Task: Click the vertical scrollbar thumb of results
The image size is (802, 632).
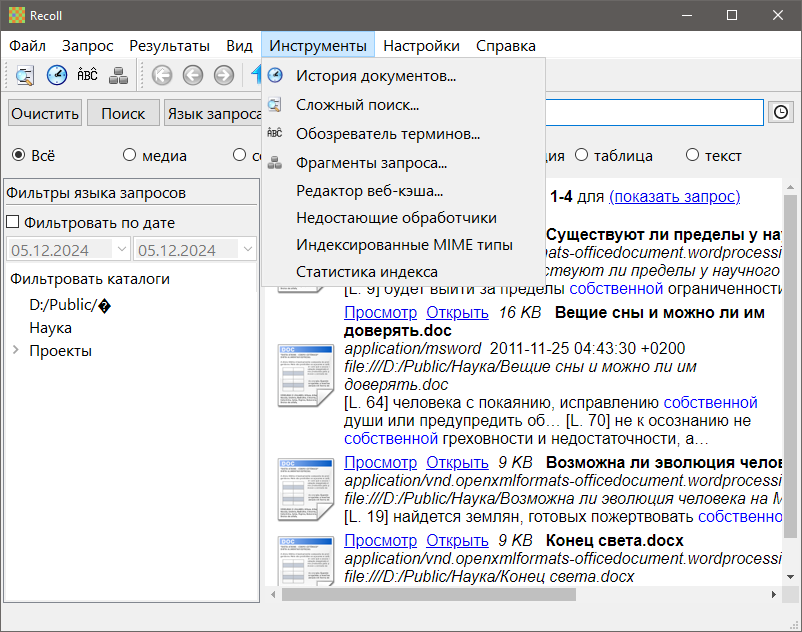Action: point(790,366)
